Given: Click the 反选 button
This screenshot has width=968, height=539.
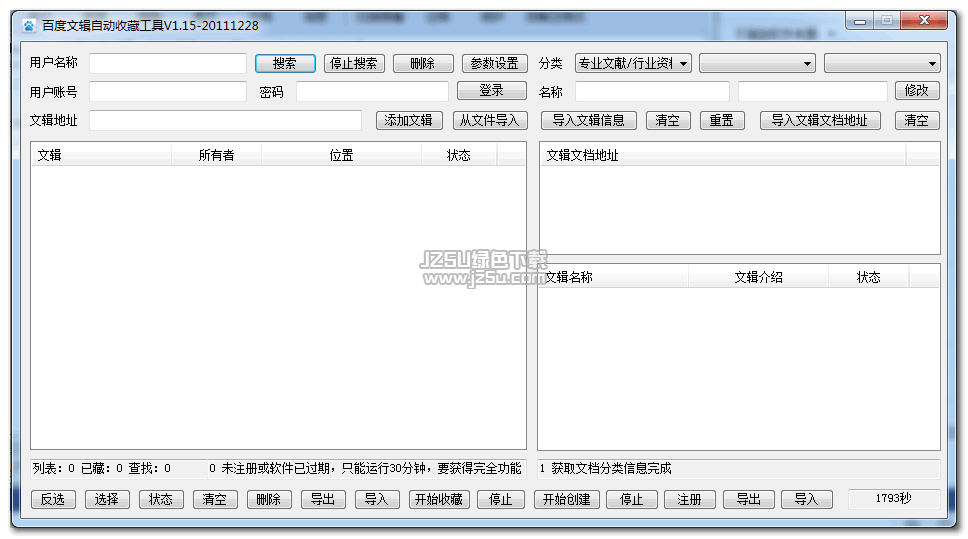Looking at the screenshot, I should [53, 499].
